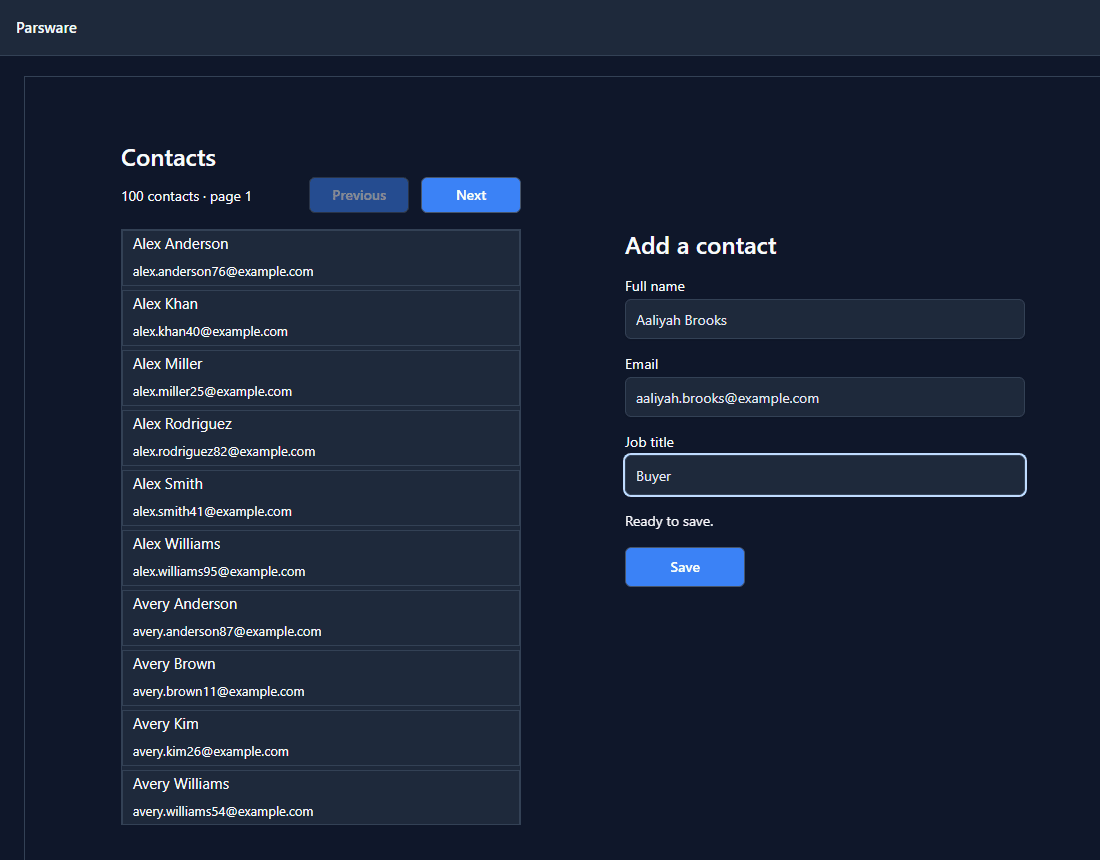1100x860 pixels.
Task: Open the Alex Rodriguez contact entry
Action: [321, 438]
